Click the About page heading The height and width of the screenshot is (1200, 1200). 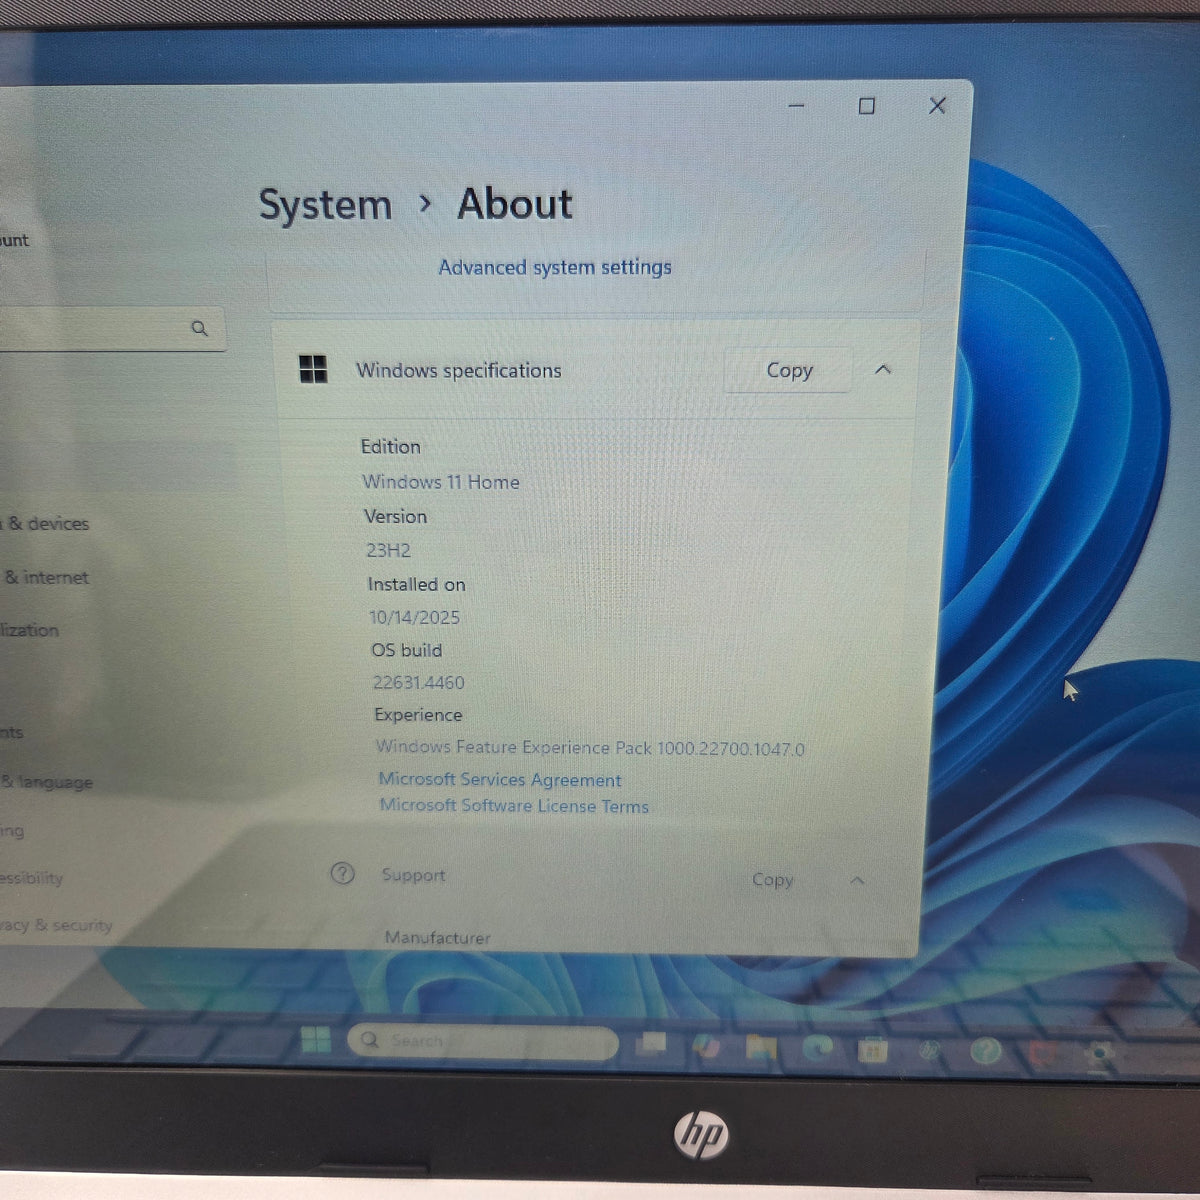(515, 204)
